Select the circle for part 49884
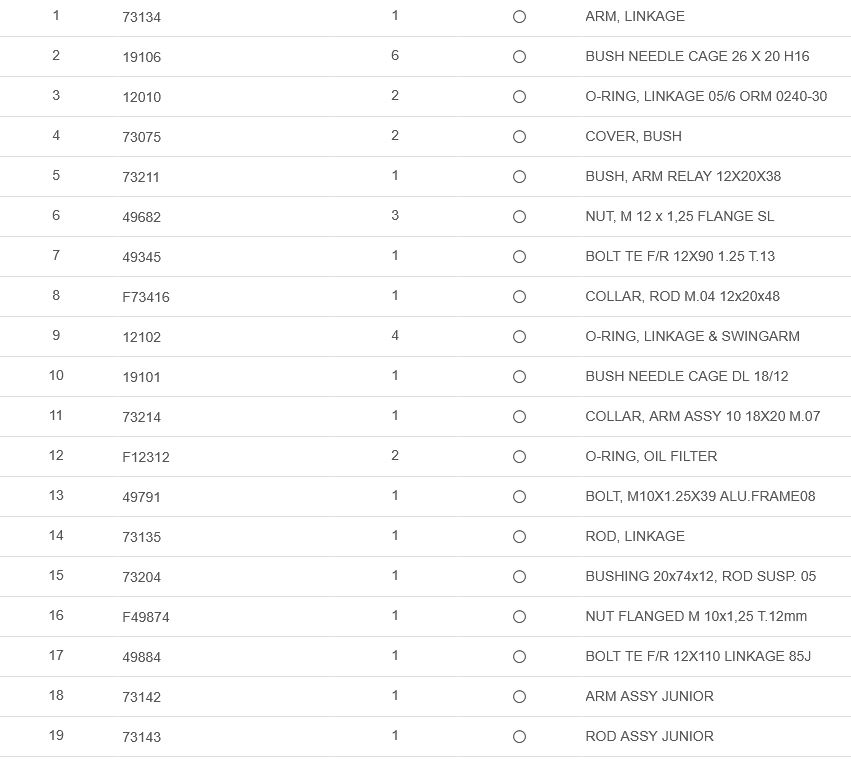Screen dimensions: 851x768 click(x=519, y=657)
